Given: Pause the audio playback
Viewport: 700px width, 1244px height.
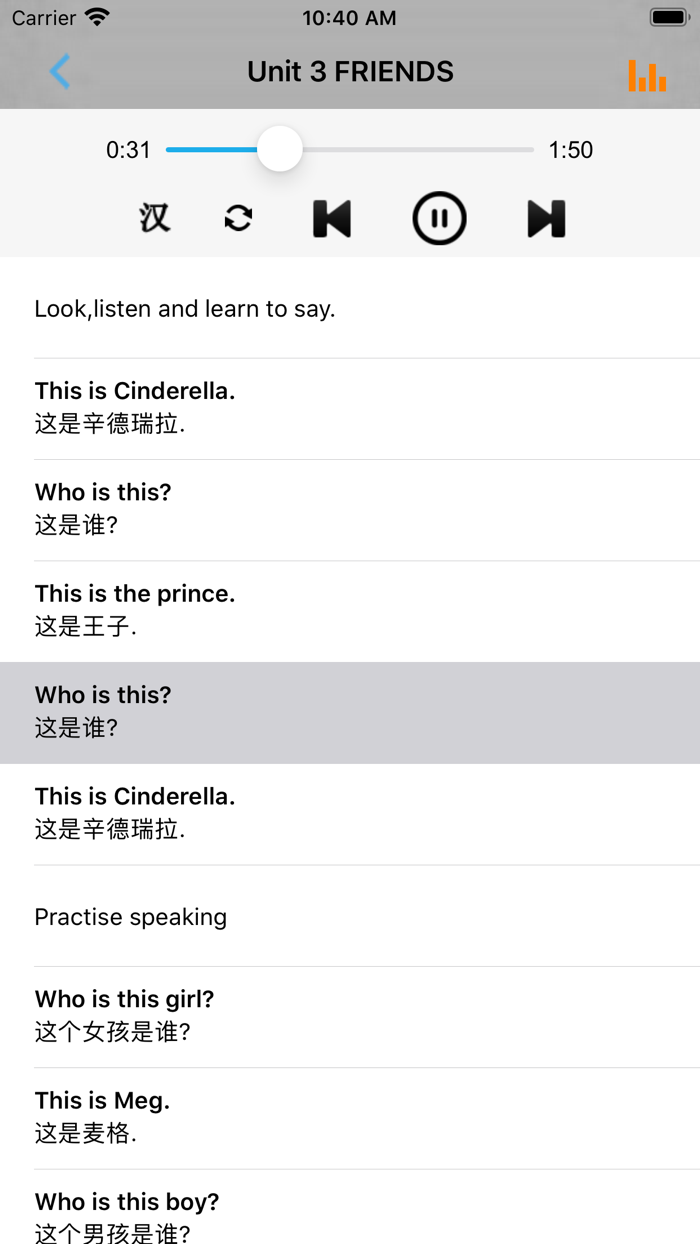Looking at the screenshot, I should tap(439, 218).
